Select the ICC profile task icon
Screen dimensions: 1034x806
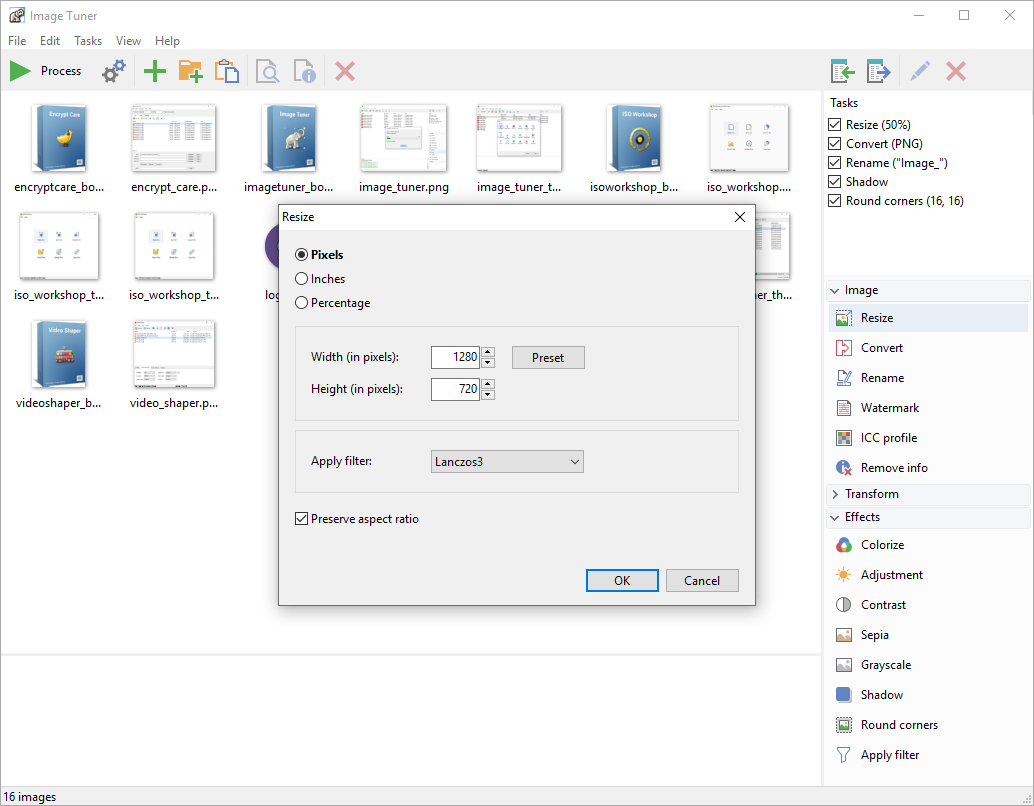[x=843, y=438]
